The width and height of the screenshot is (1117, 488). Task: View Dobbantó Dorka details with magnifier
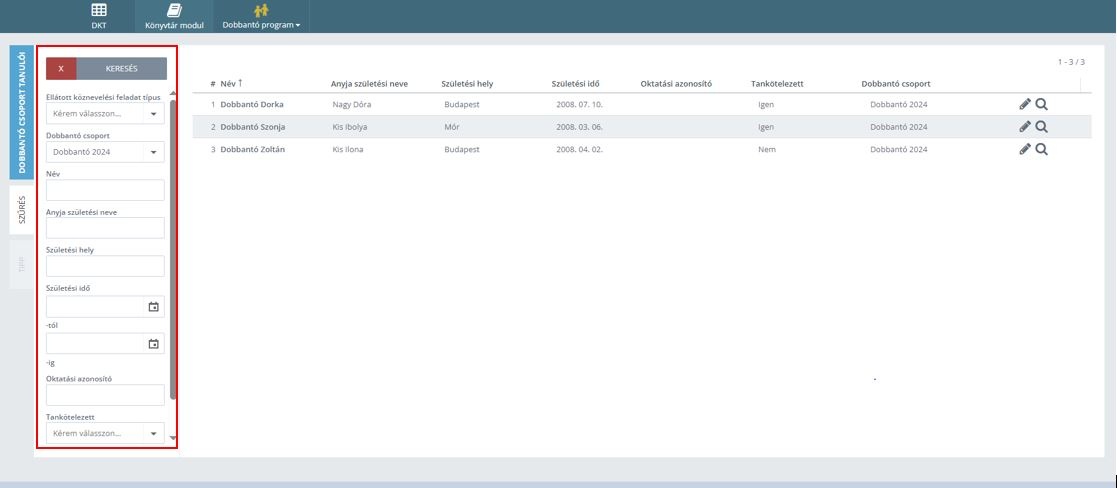point(1041,104)
